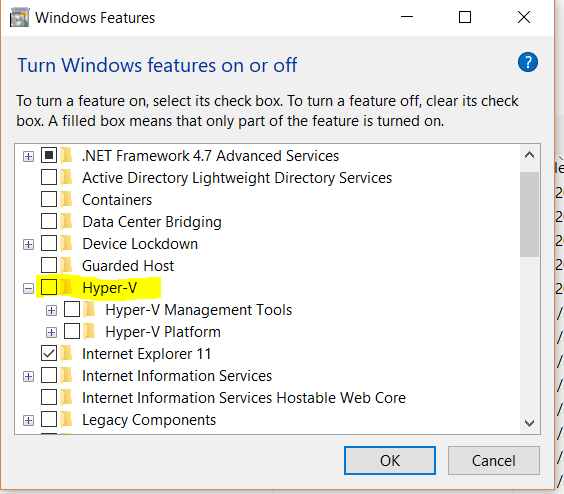This screenshot has height=494, width=564.
Task: Expand the Legacy Components node
Action: tap(28, 420)
